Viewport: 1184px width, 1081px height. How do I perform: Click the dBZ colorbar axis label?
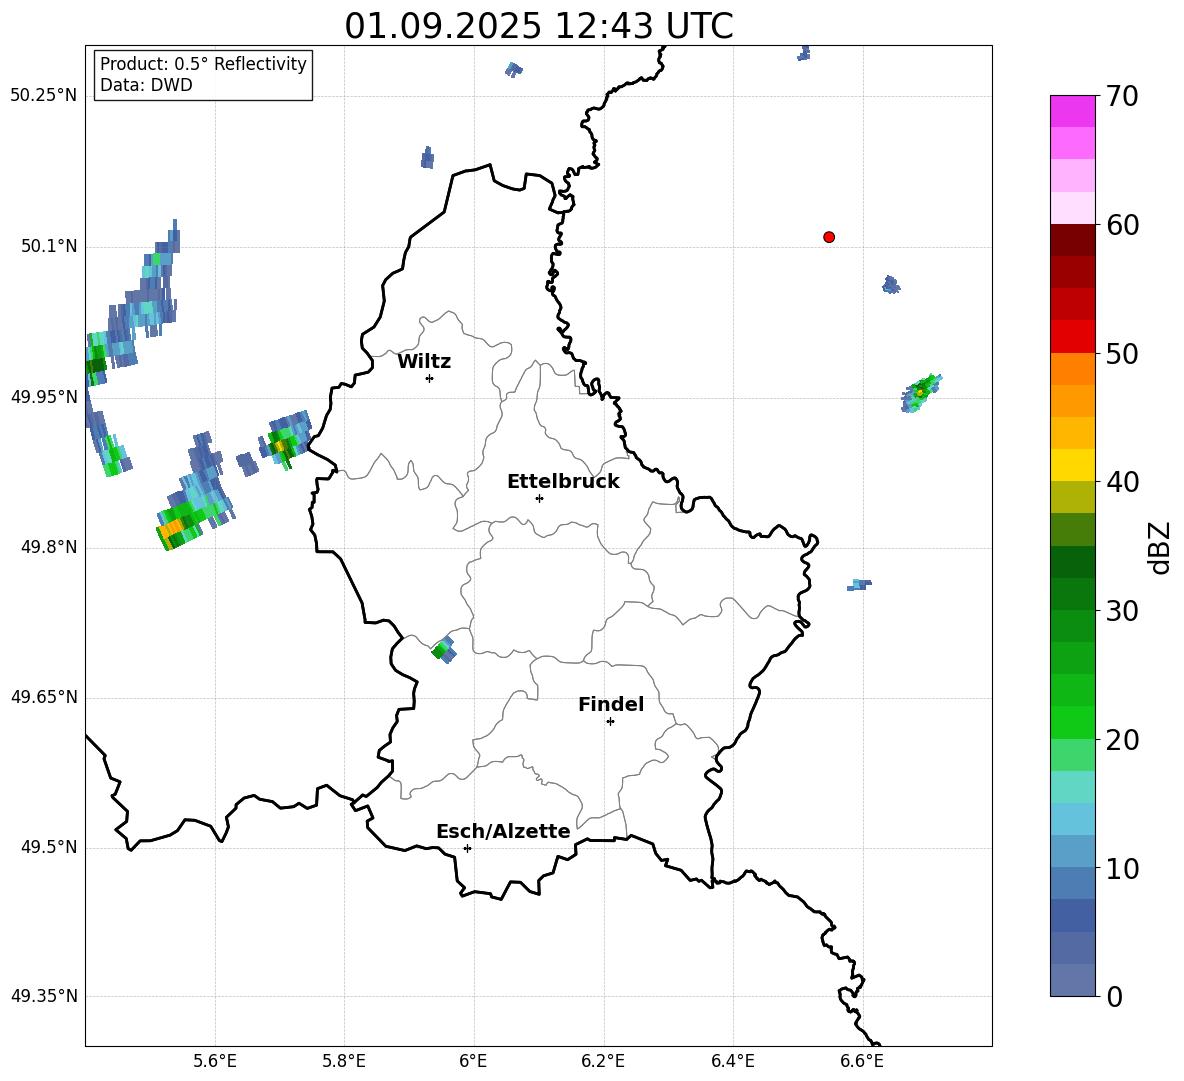coord(1161,547)
